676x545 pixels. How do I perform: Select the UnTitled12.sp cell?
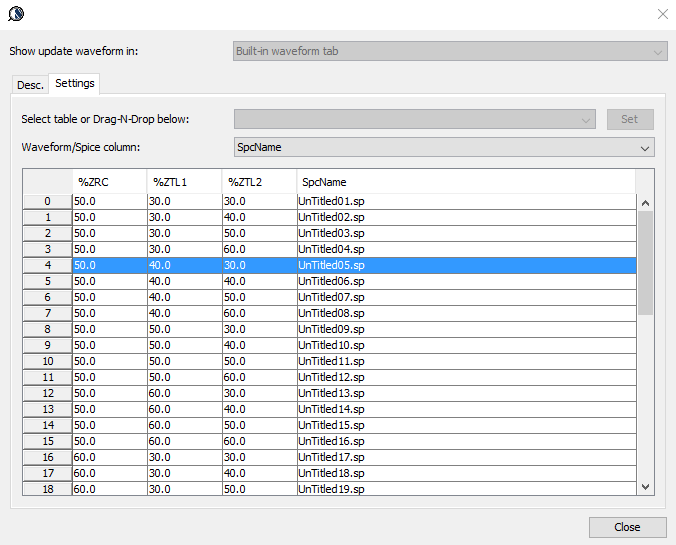[330, 377]
